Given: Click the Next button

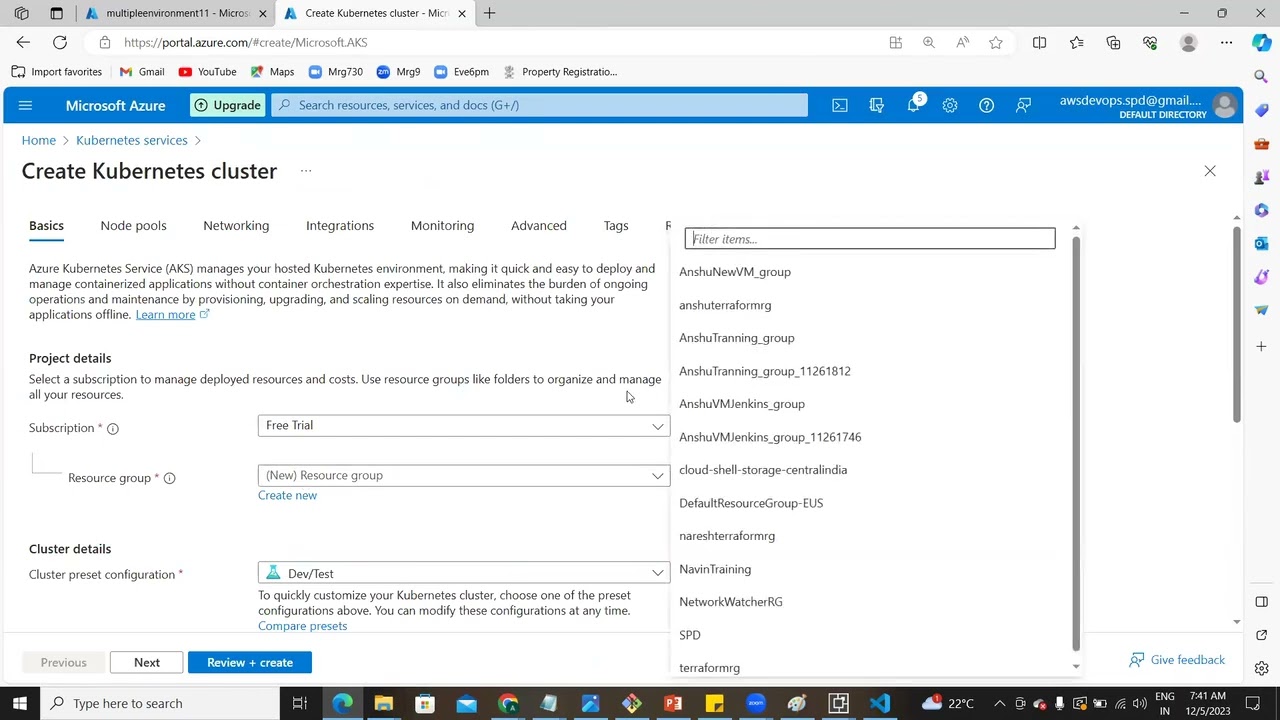Looking at the screenshot, I should [x=147, y=662].
